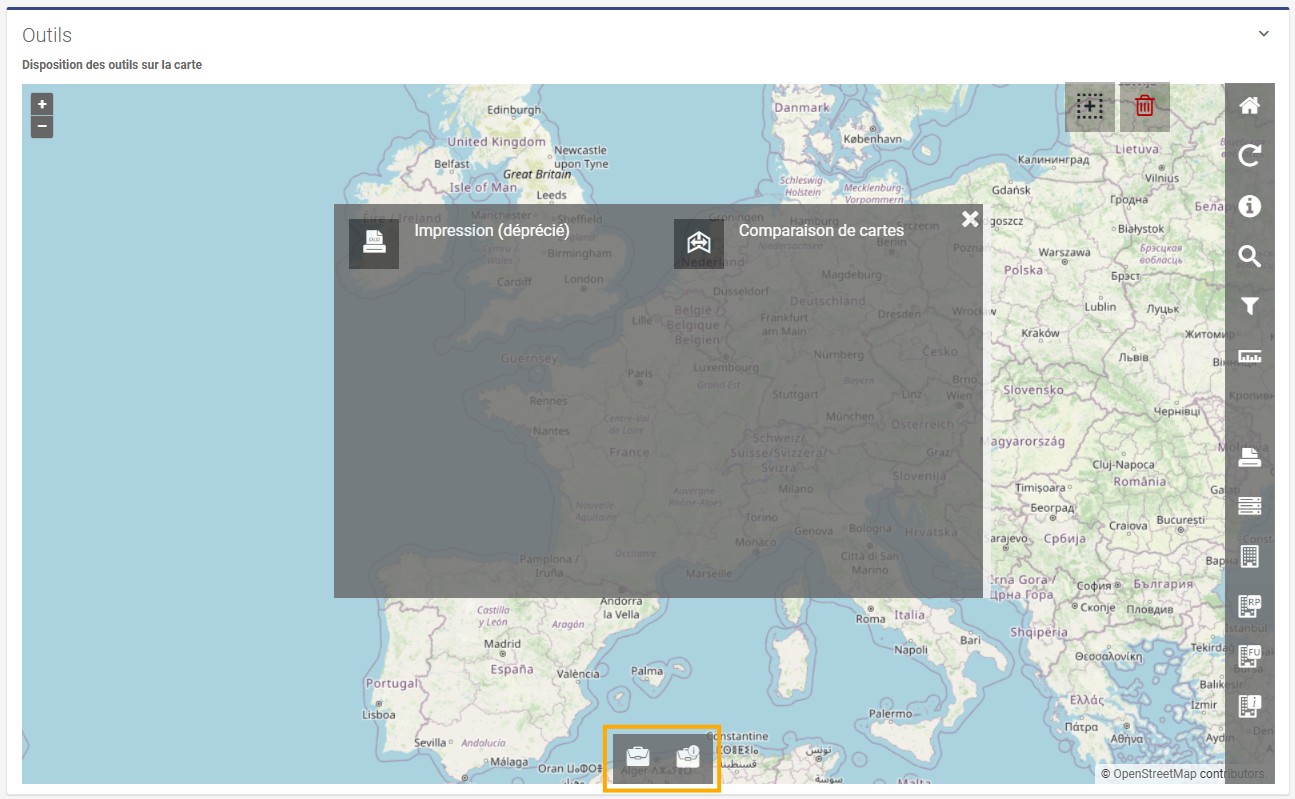Open the stacked server layers icon

(1249, 506)
